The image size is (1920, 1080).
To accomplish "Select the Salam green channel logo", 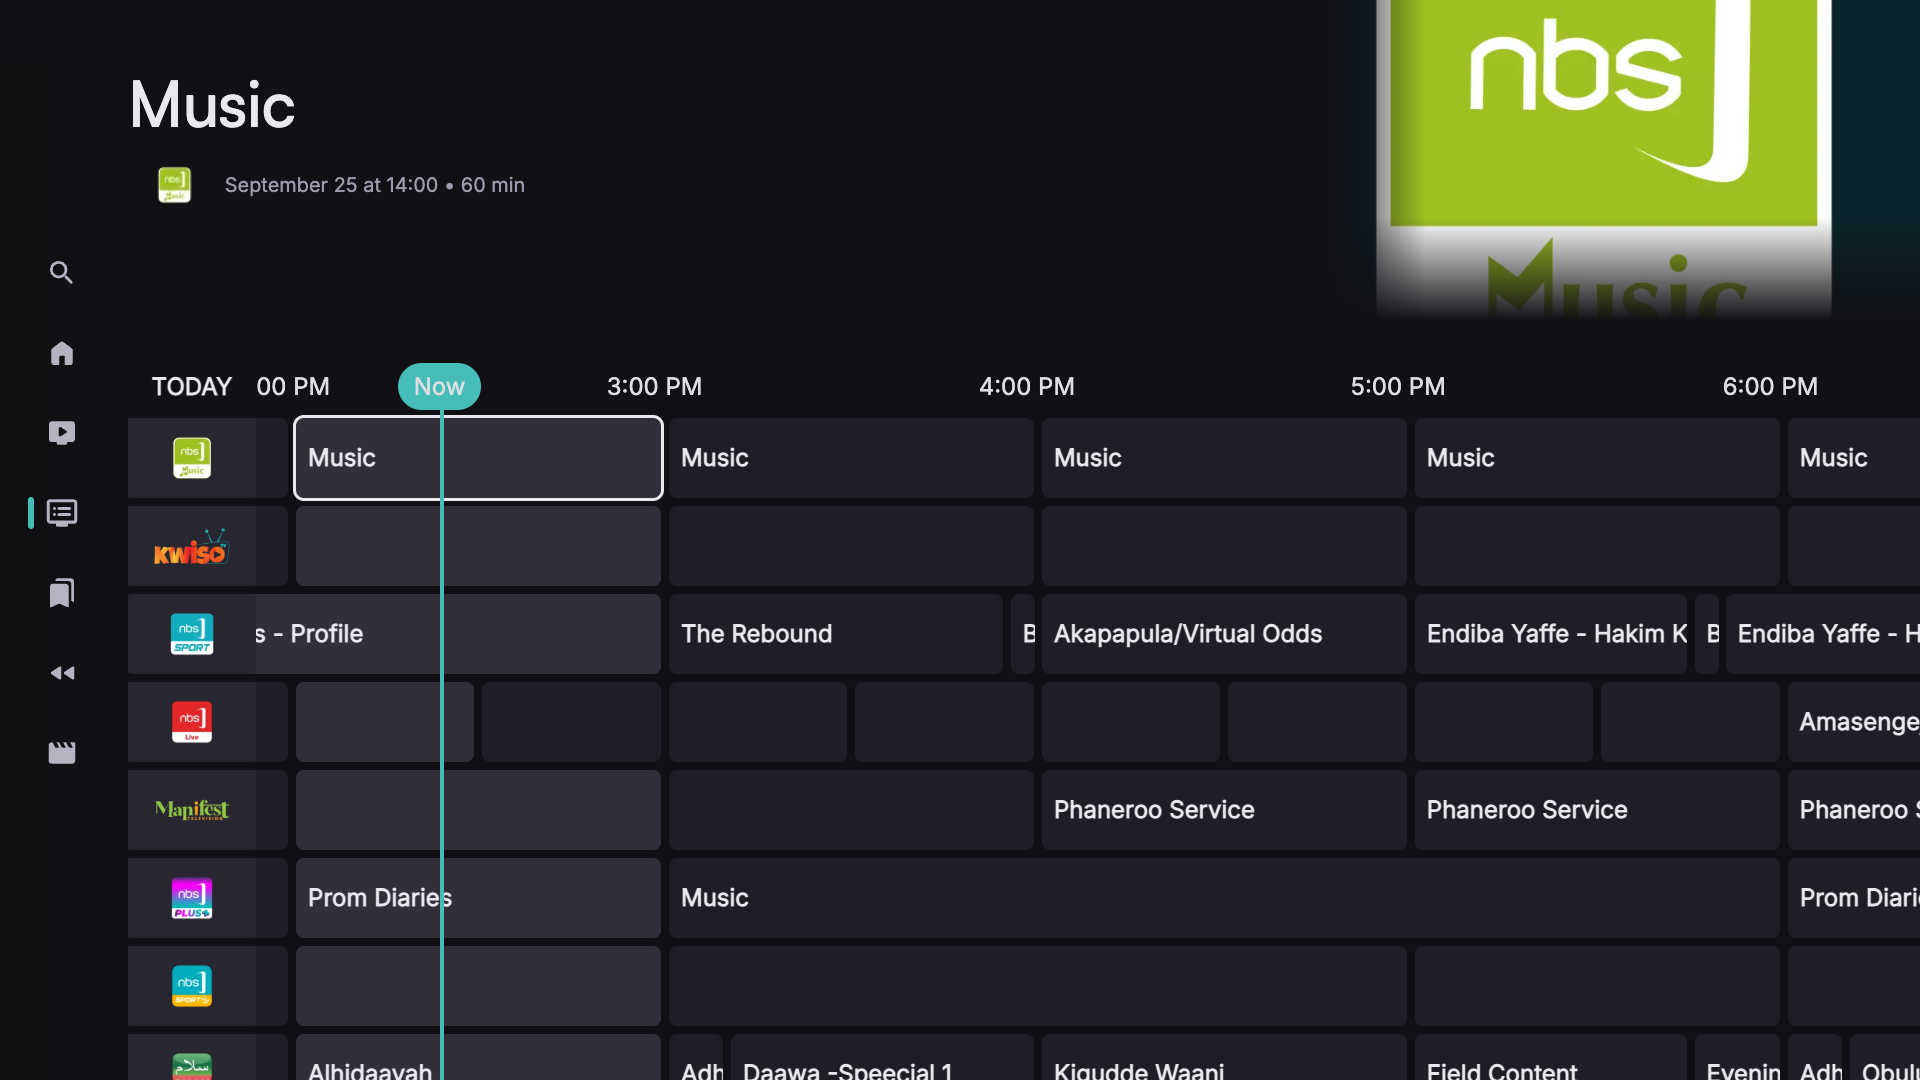I will [x=192, y=1066].
